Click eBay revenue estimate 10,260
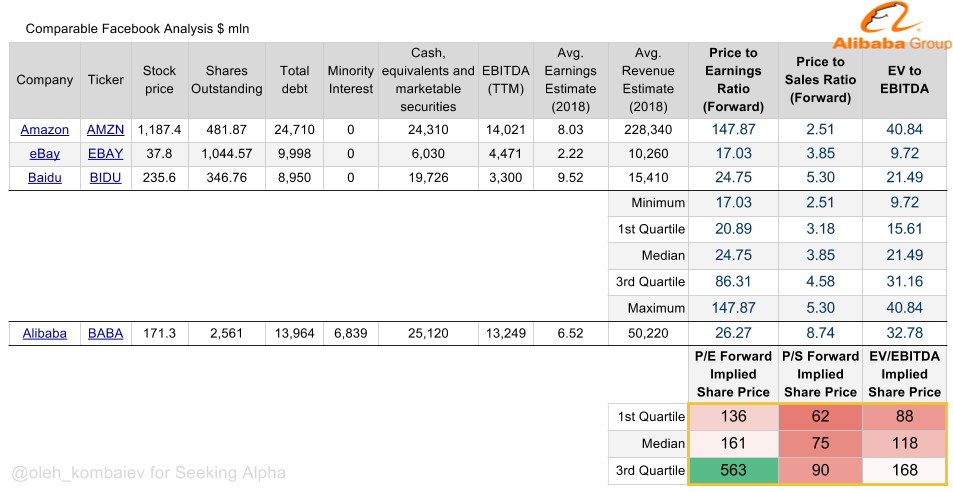This screenshot has height=492, width=953. pyautogui.click(x=648, y=154)
